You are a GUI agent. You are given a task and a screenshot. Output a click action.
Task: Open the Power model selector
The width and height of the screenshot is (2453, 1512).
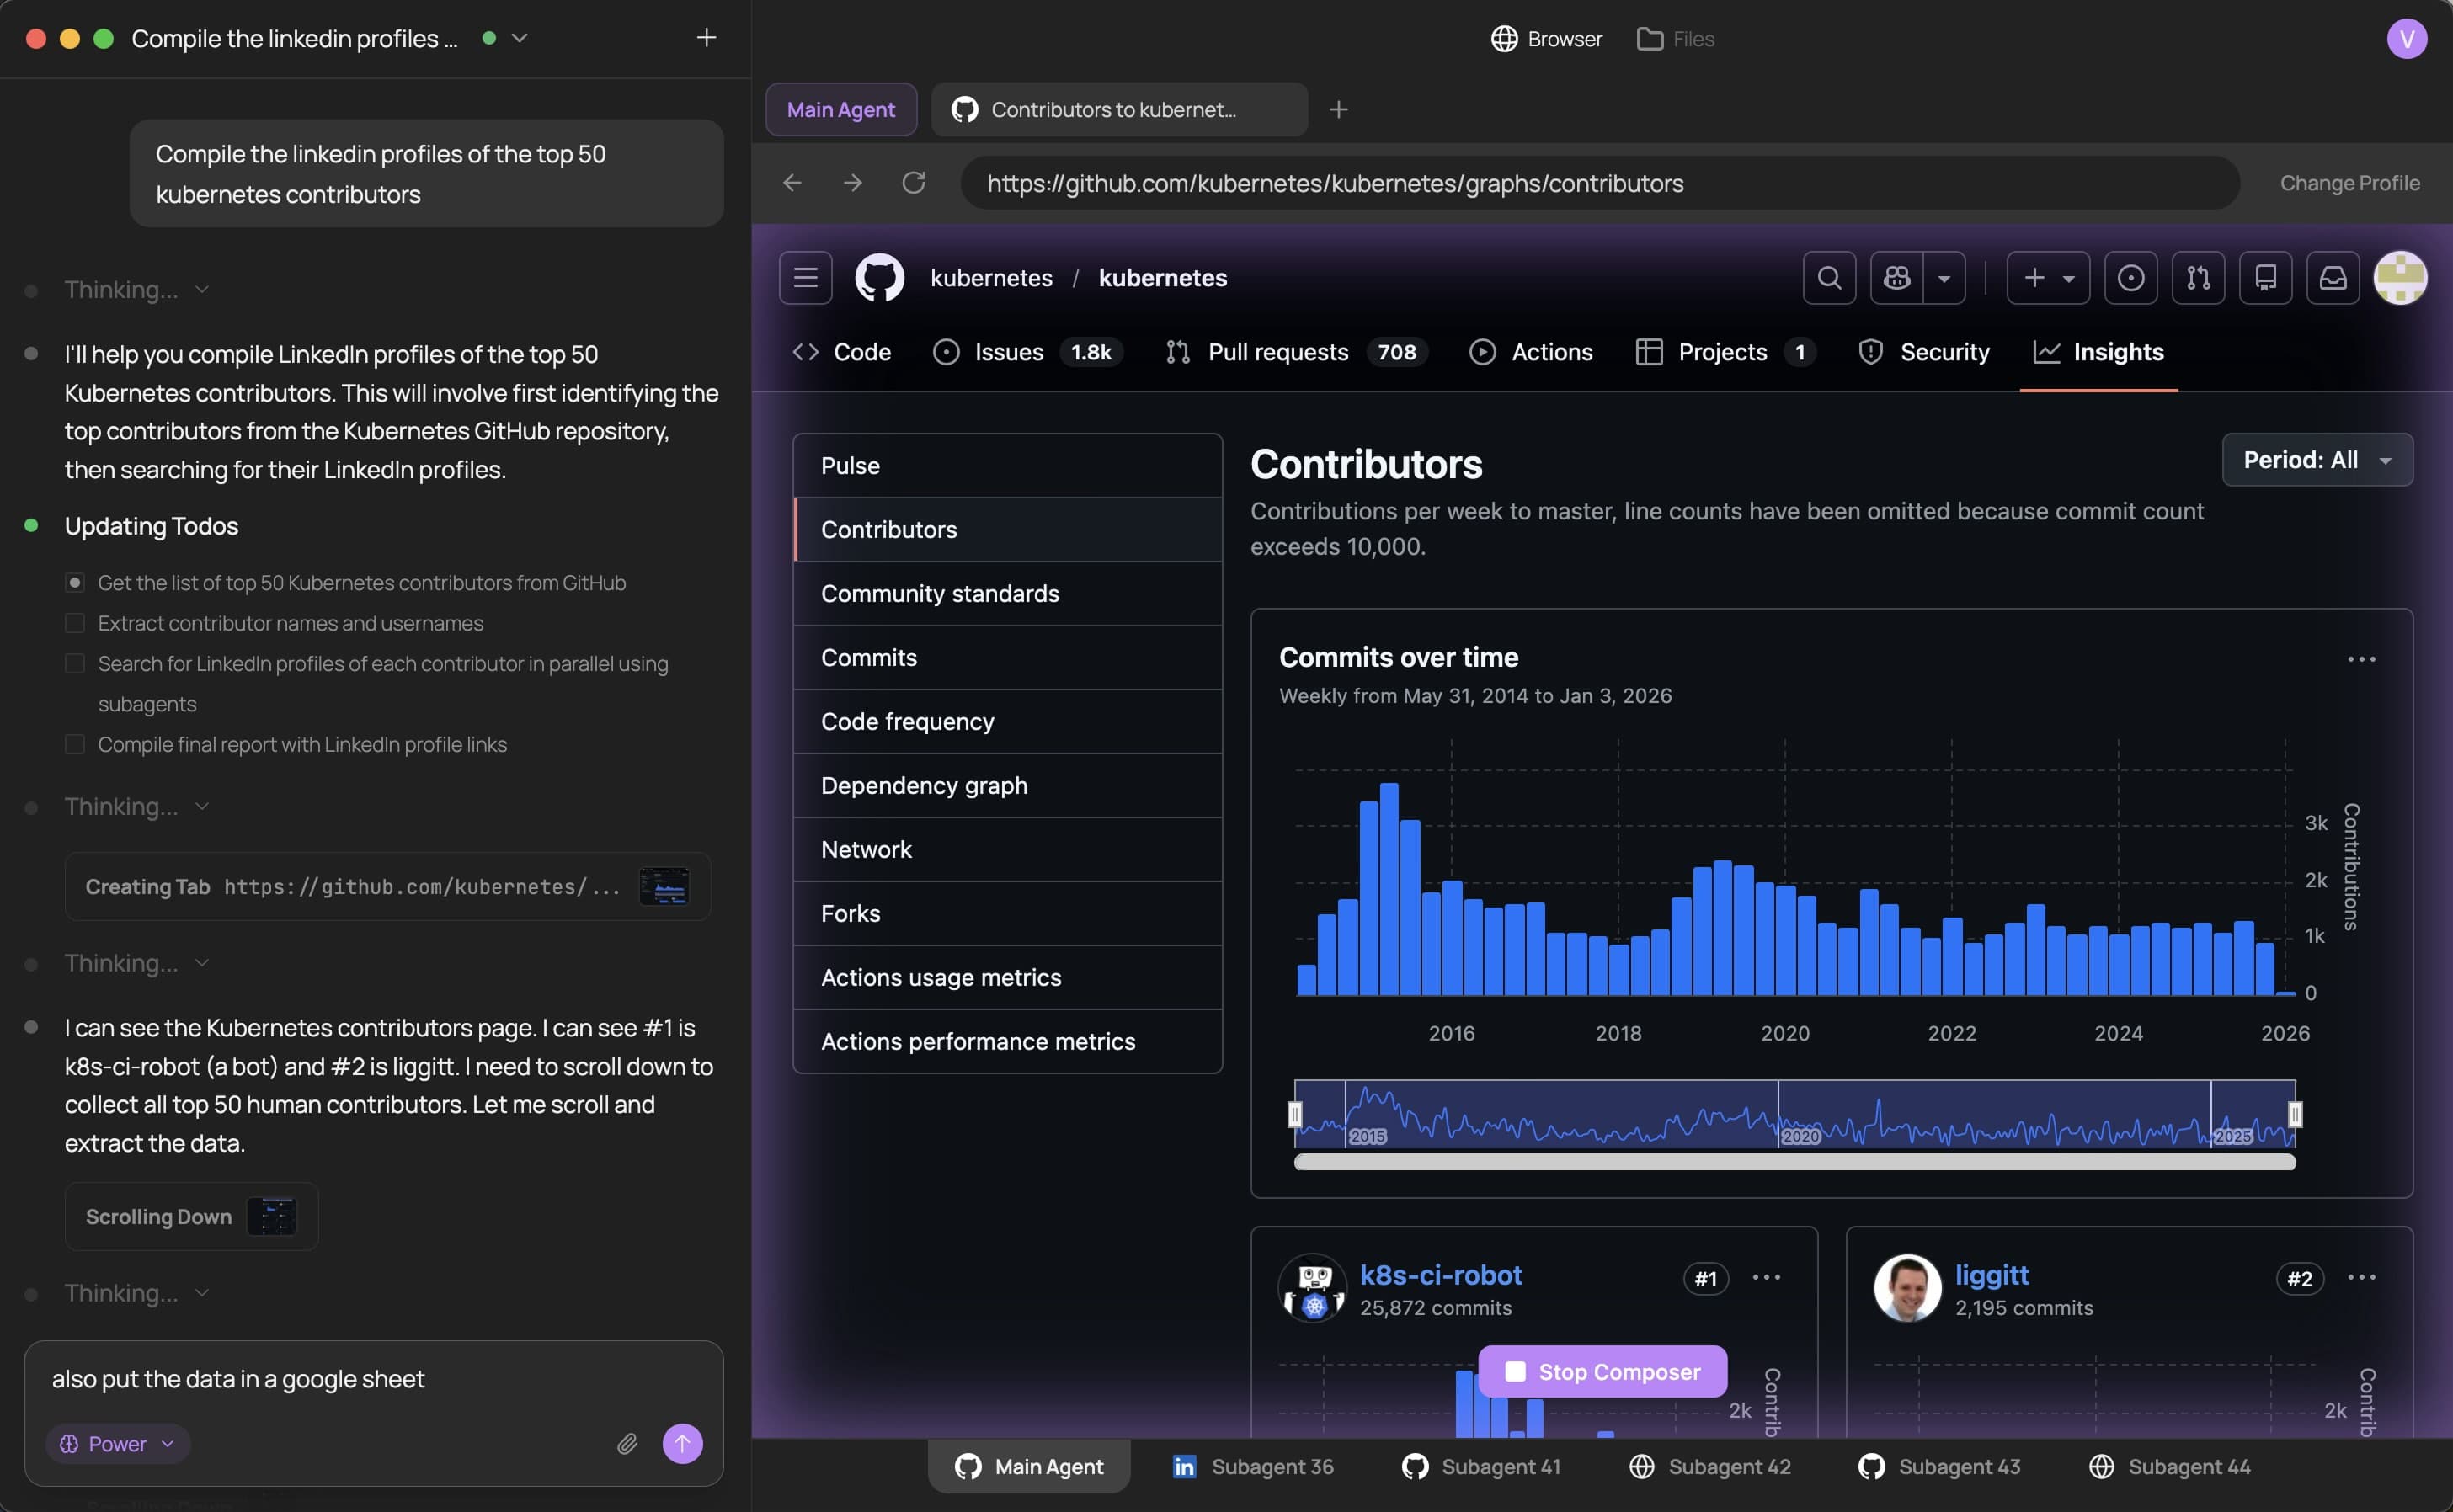[x=117, y=1444]
